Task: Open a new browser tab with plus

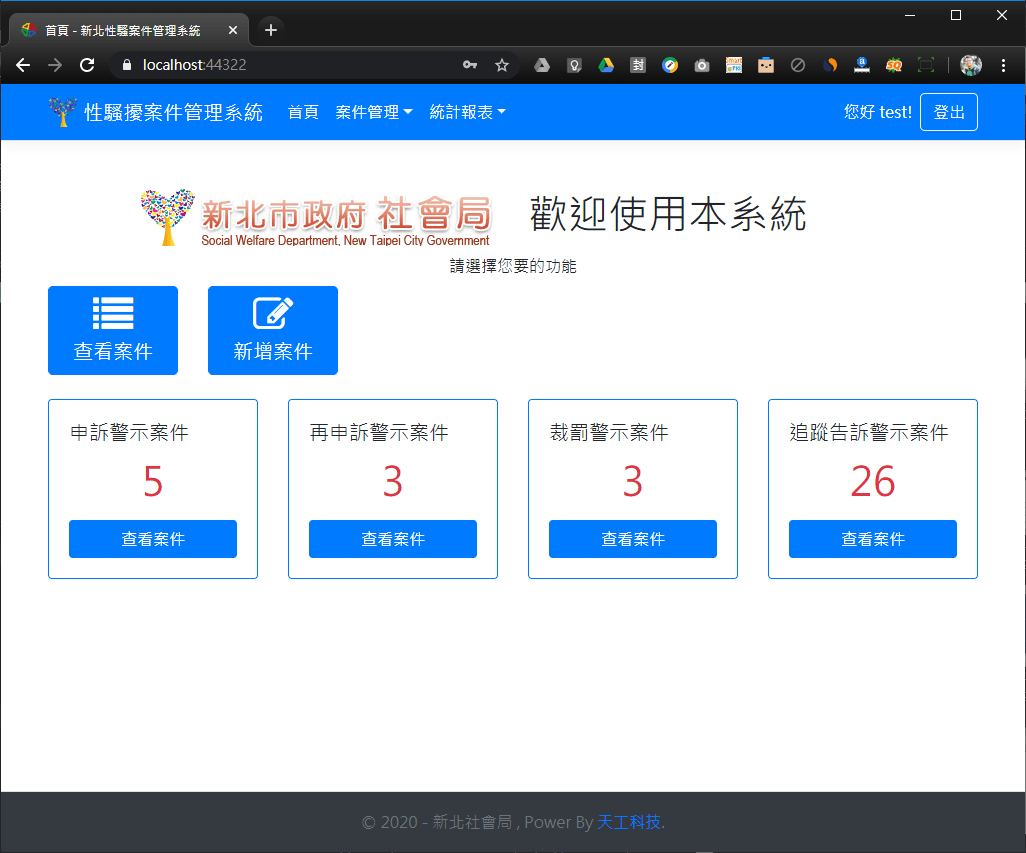Action: pyautogui.click(x=271, y=30)
